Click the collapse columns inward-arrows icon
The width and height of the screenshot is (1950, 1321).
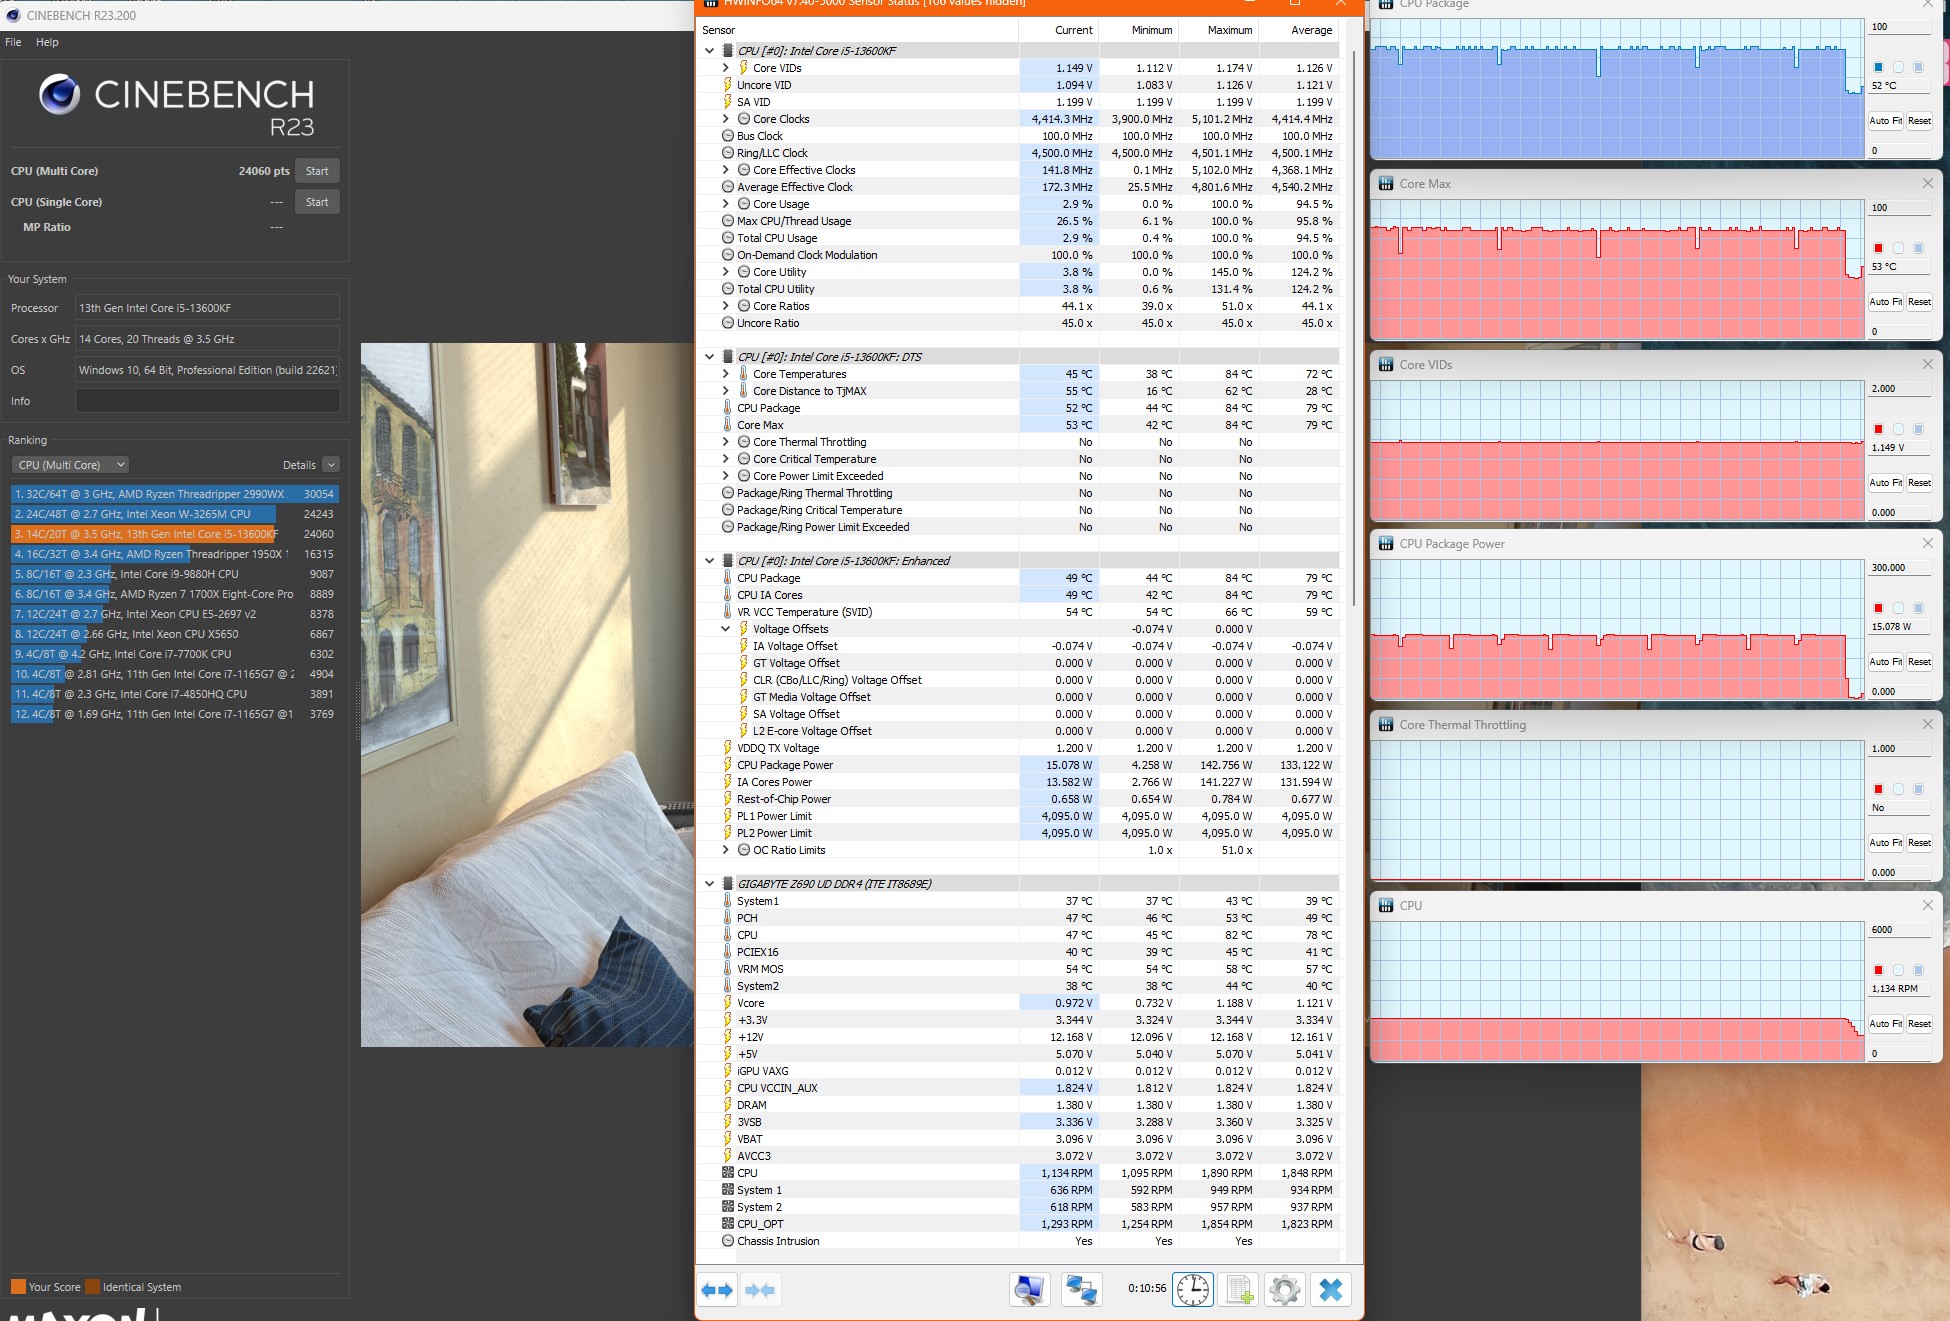[x=759, y=1290]
